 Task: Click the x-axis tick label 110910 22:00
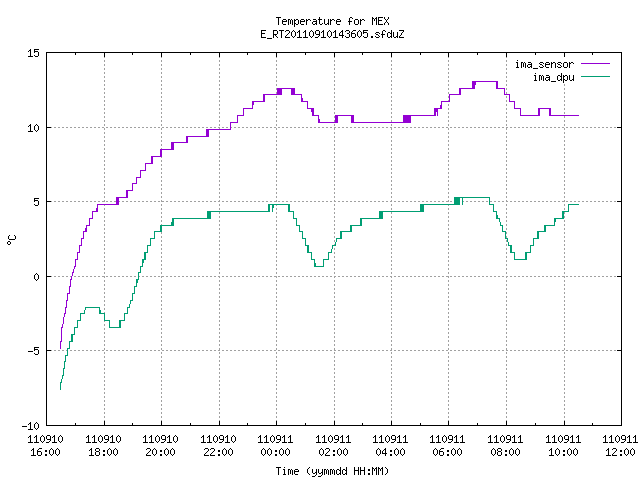pos(218,446)
